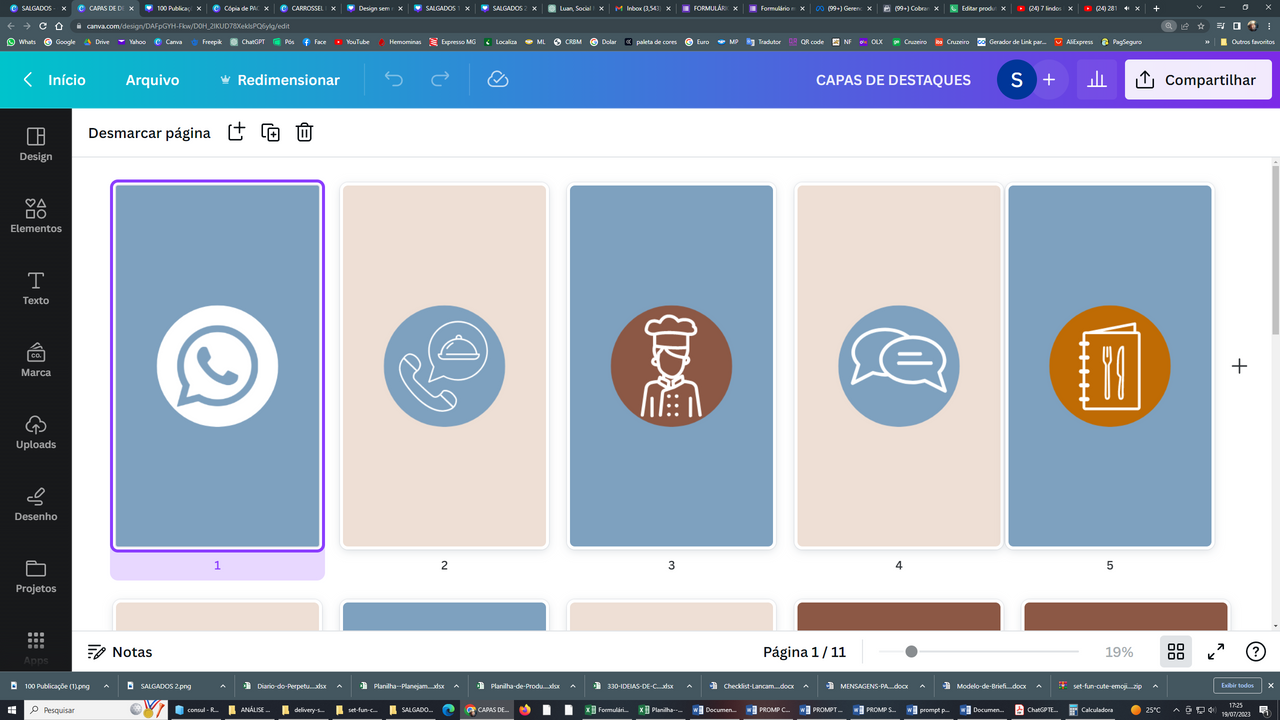This screenshot has height=720, width=1280.
Task: Click the Página 1 / 11 indicator
Action: [x=804, y=652]
